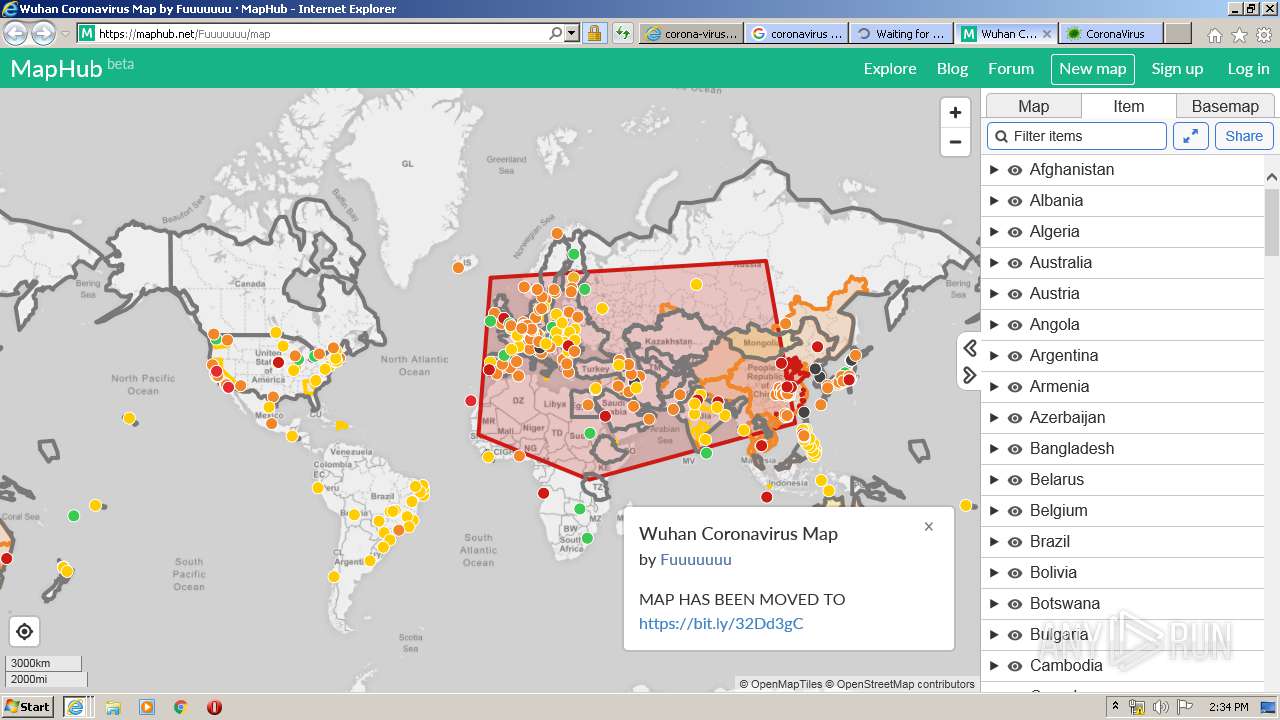Open author Fuuuuuuu's profile link
The width and height of the screenshot is (1280, 720).
pyautogui.click(x=696, y=560)
